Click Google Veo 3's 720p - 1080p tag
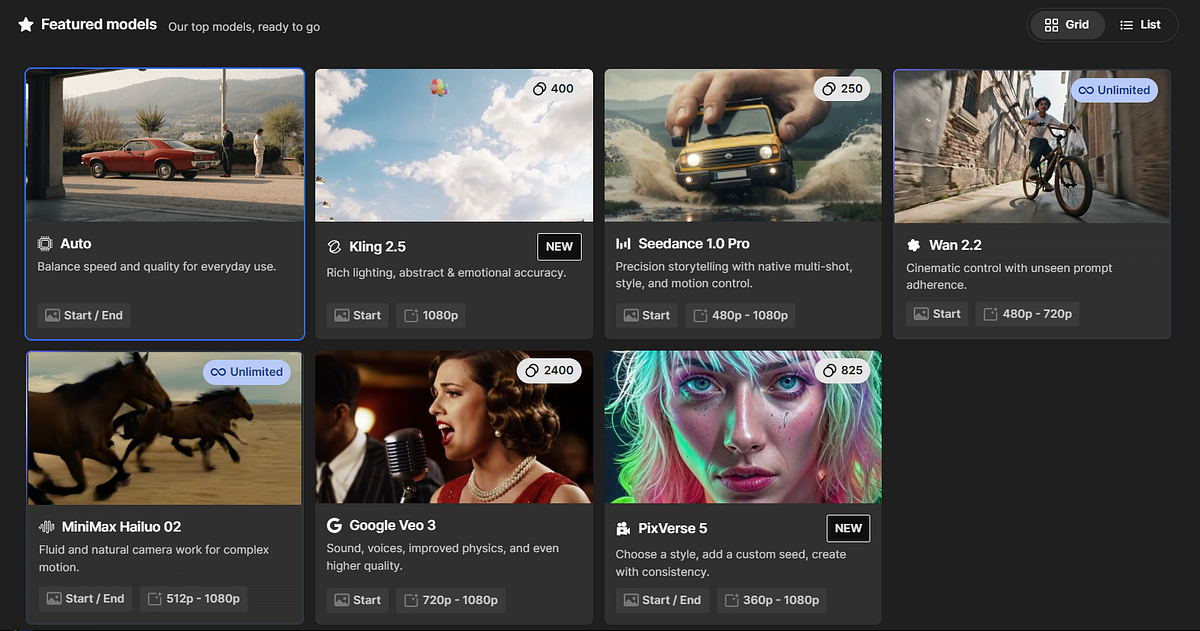Viewport: 1200px width, 631px height. tap(451, 600)
